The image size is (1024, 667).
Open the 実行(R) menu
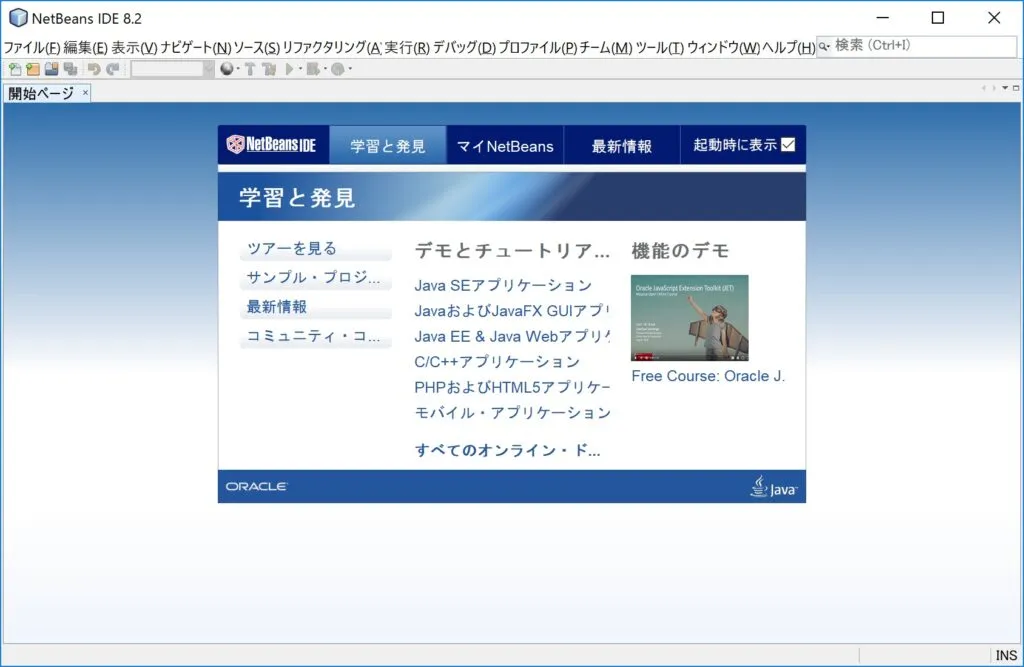[x=407, y=48]
